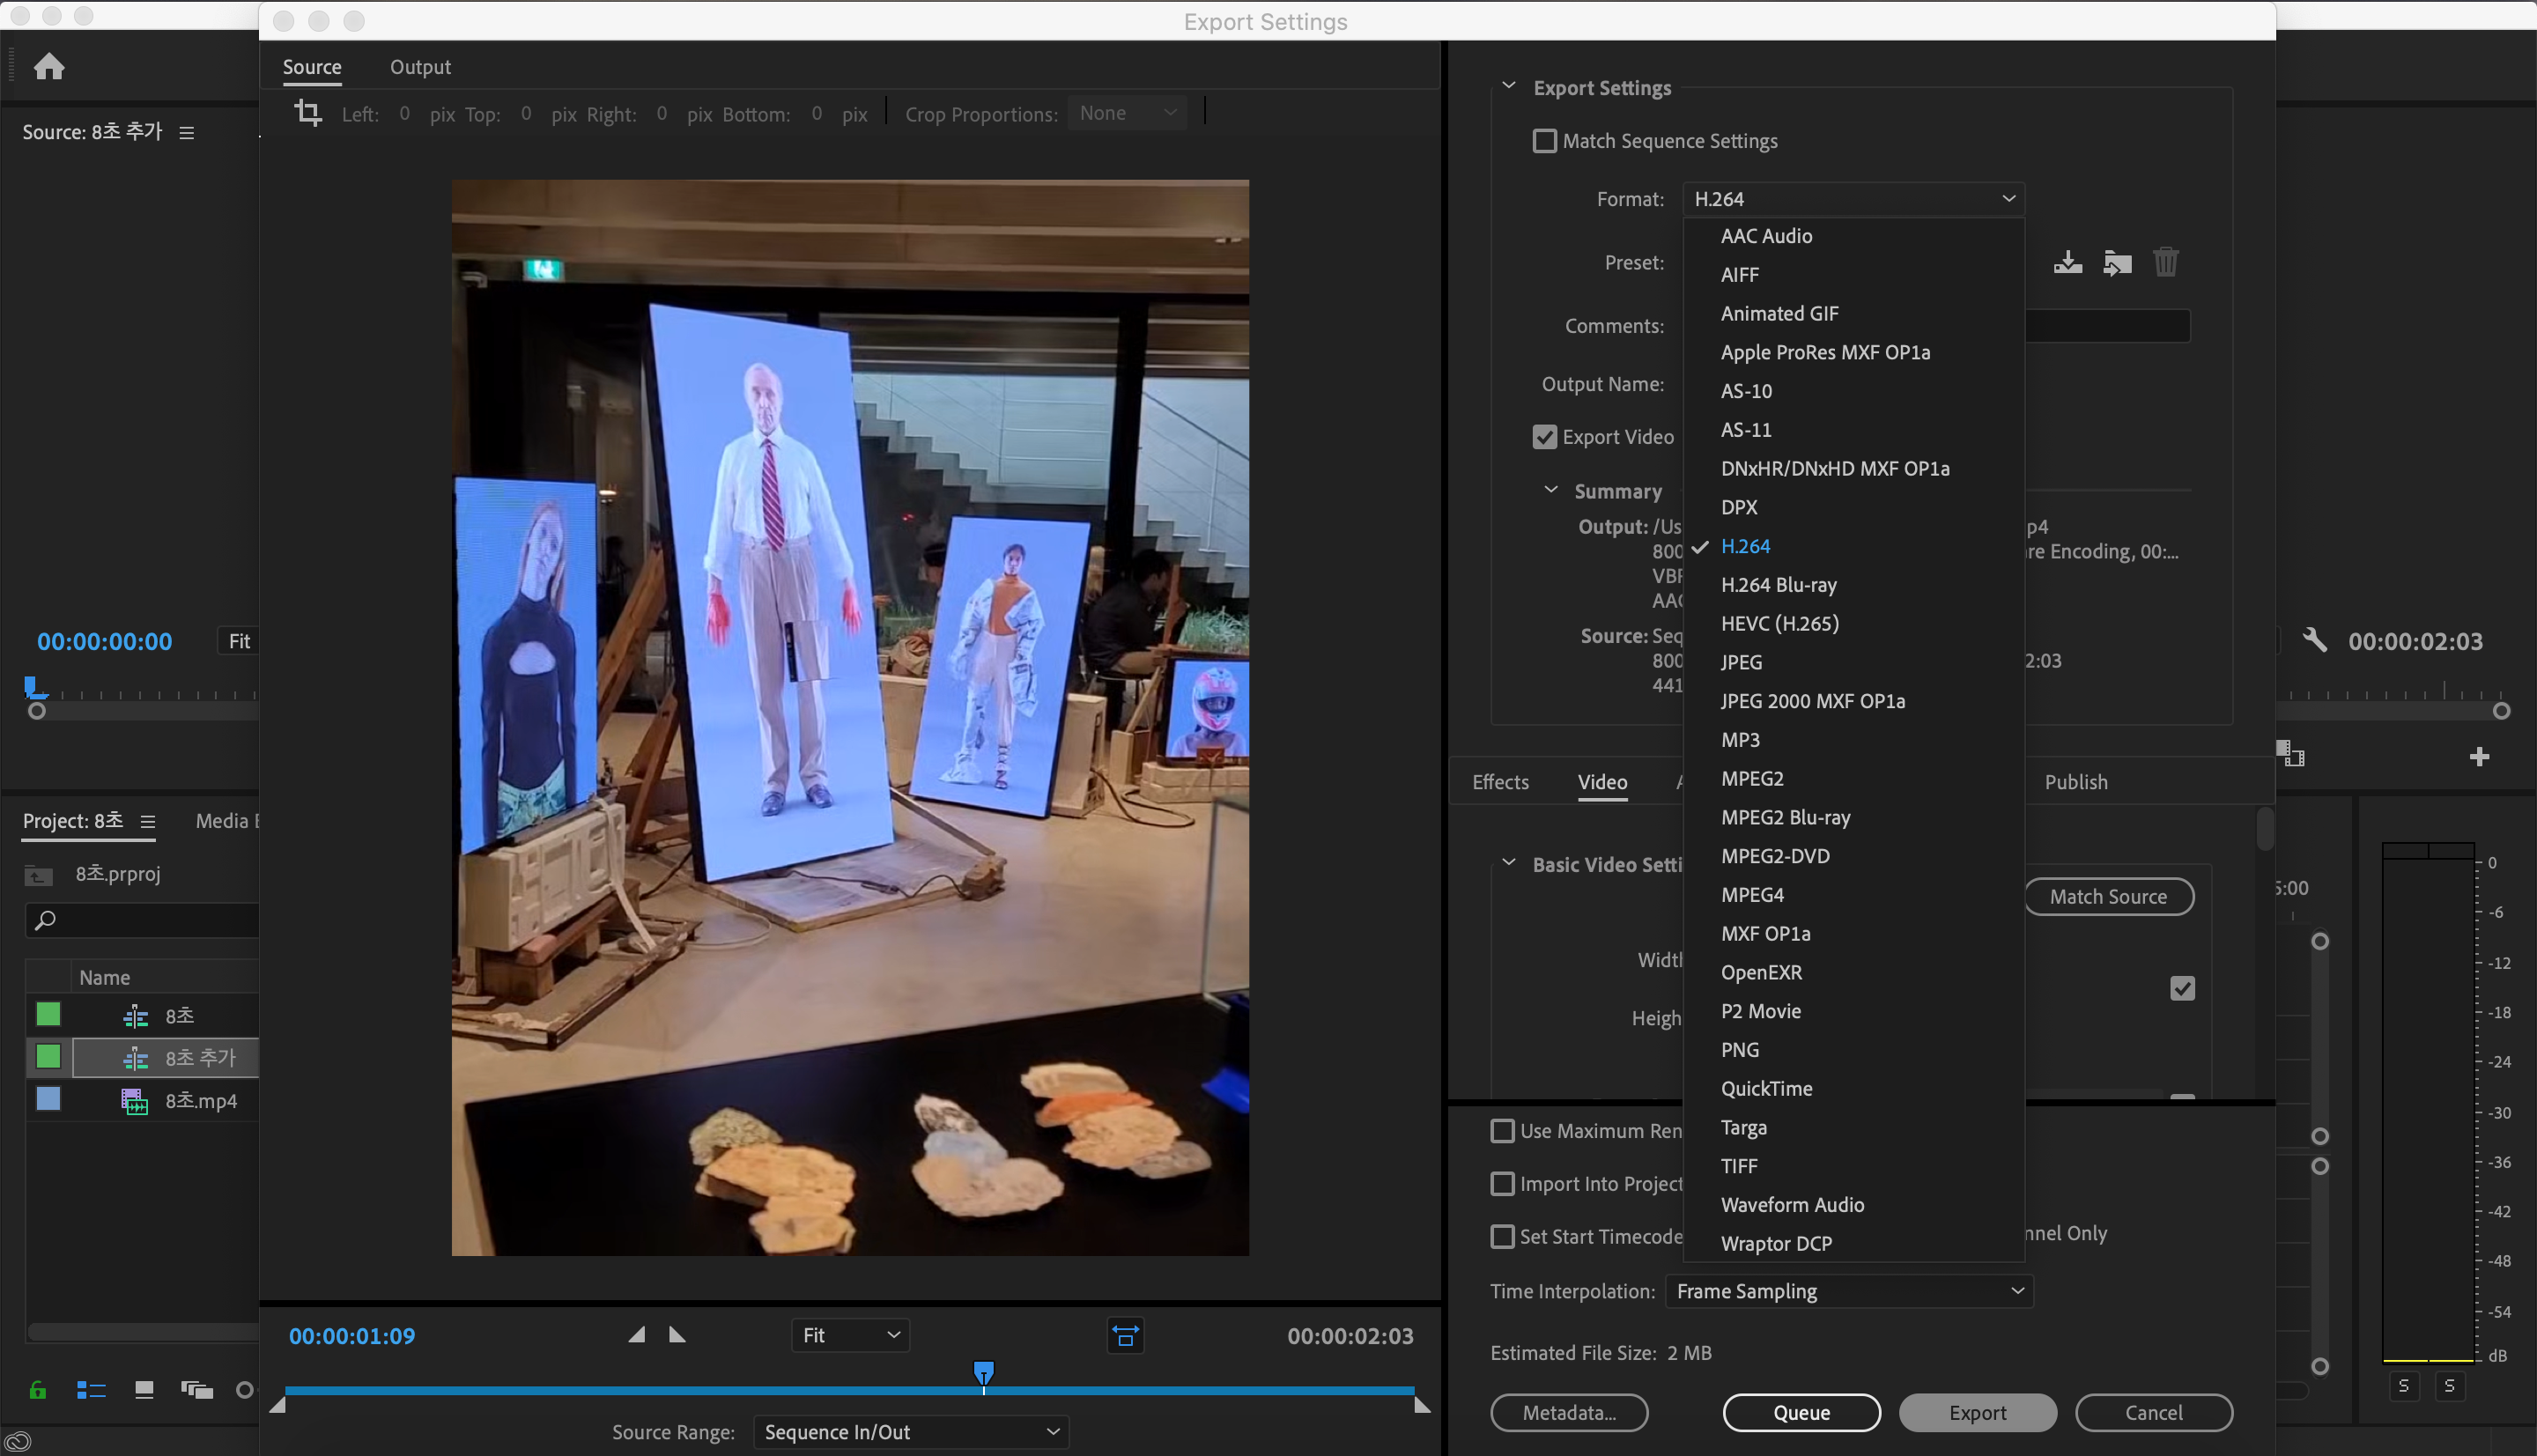Switch to list view icon
Screen dimensions: 2537x1456
(x=91, y=1389)
